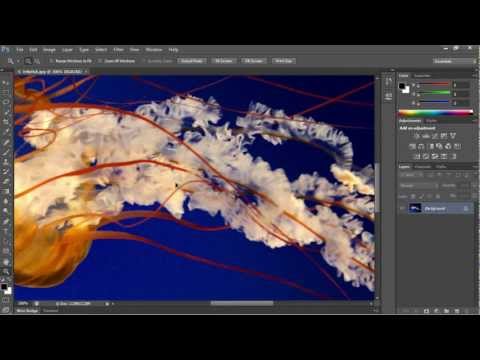Add a layer mask
Screen dimensions: 480x360
426,311
